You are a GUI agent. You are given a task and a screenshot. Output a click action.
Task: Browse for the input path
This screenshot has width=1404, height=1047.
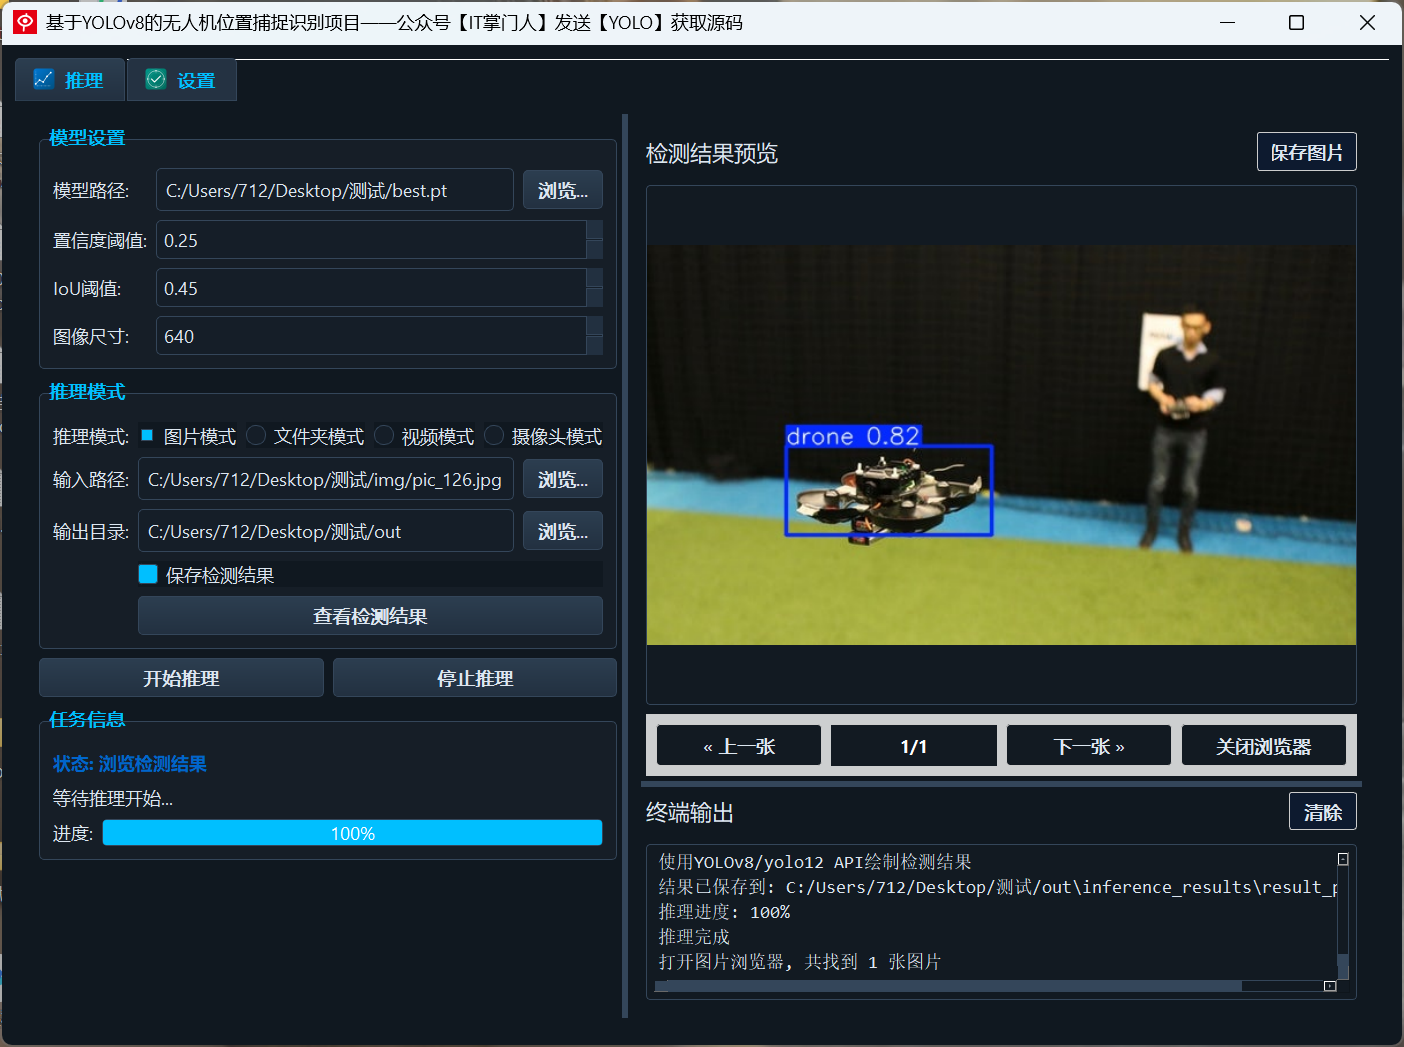(563, 479)
